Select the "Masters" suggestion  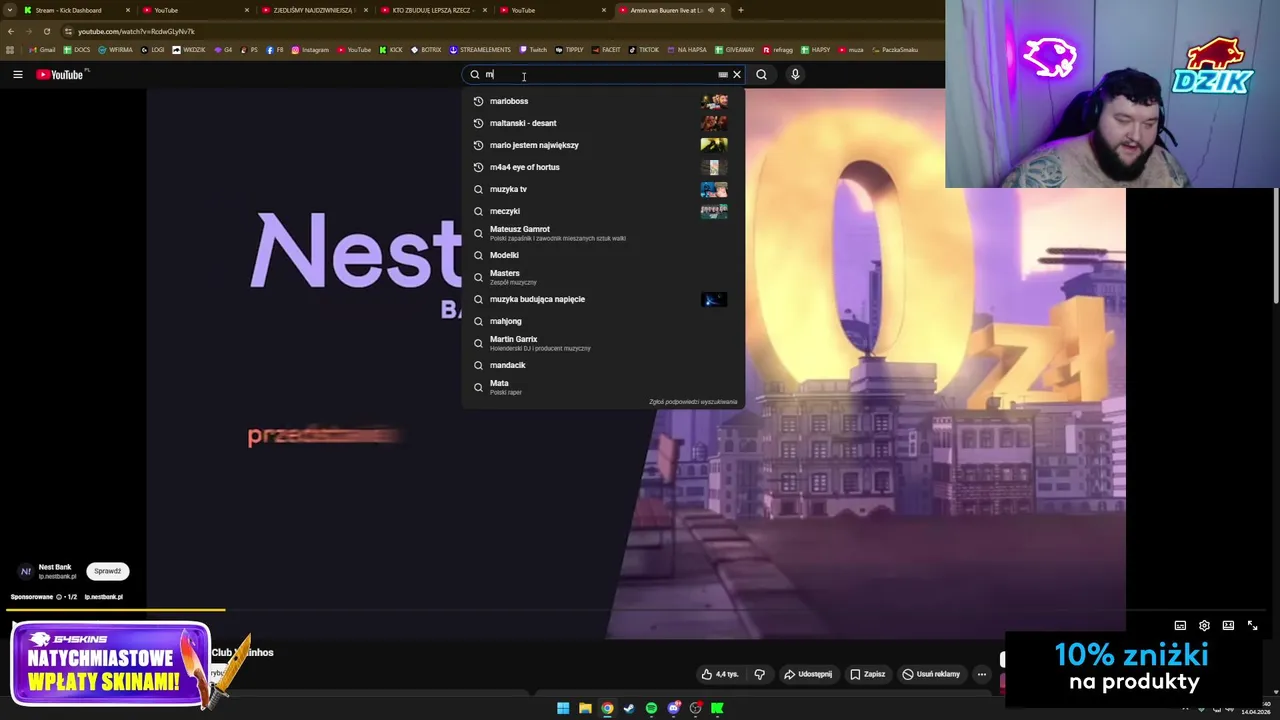603,277
